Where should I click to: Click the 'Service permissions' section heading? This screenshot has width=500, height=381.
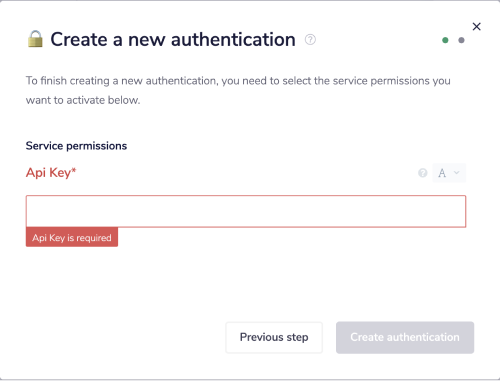click(76, 146)
